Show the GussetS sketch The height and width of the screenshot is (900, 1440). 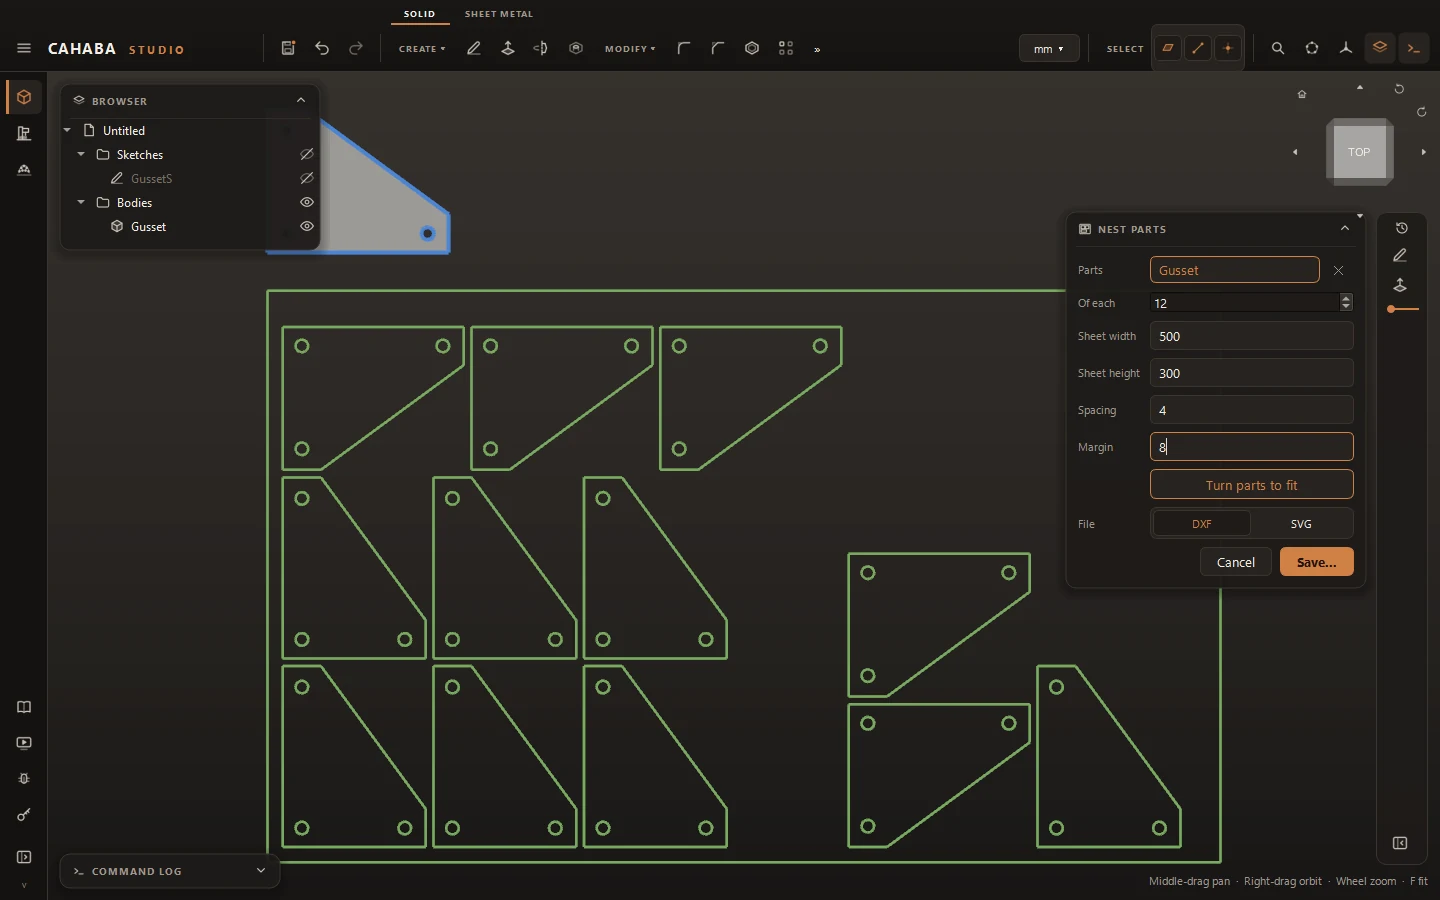pyautogui.click(x=307, y=178)
